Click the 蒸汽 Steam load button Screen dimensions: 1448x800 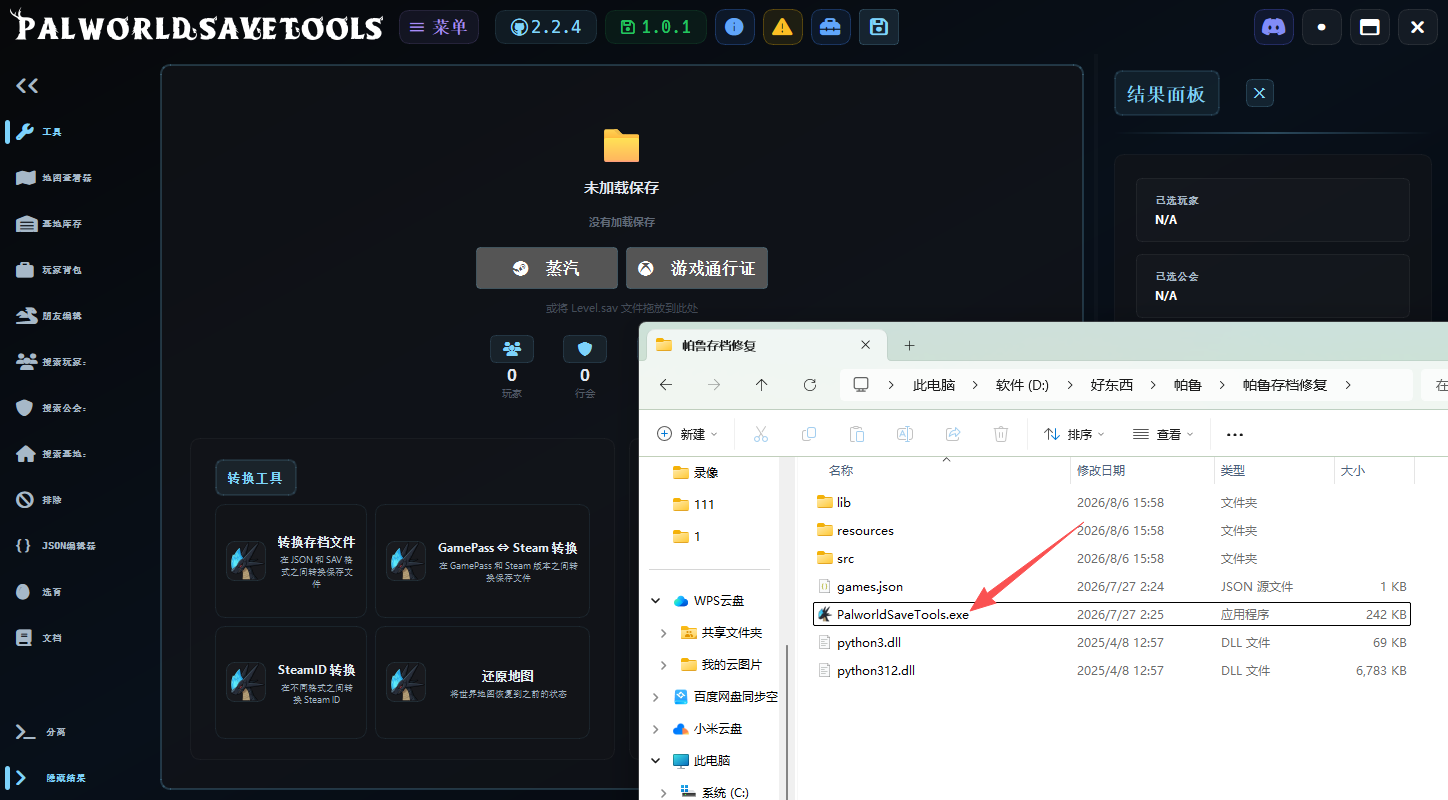click(547, 268)
